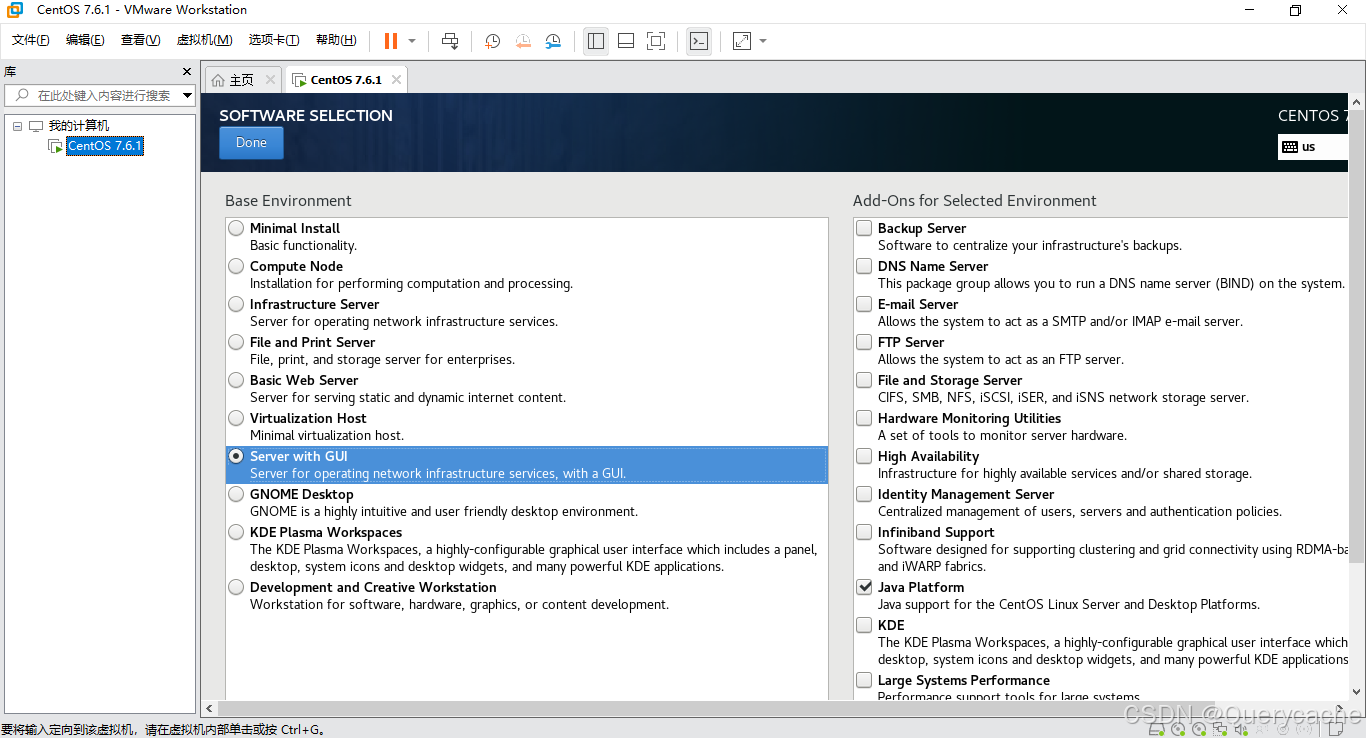Check File and Storage Server
1366x738 pixels.
(x=864, y=380)
